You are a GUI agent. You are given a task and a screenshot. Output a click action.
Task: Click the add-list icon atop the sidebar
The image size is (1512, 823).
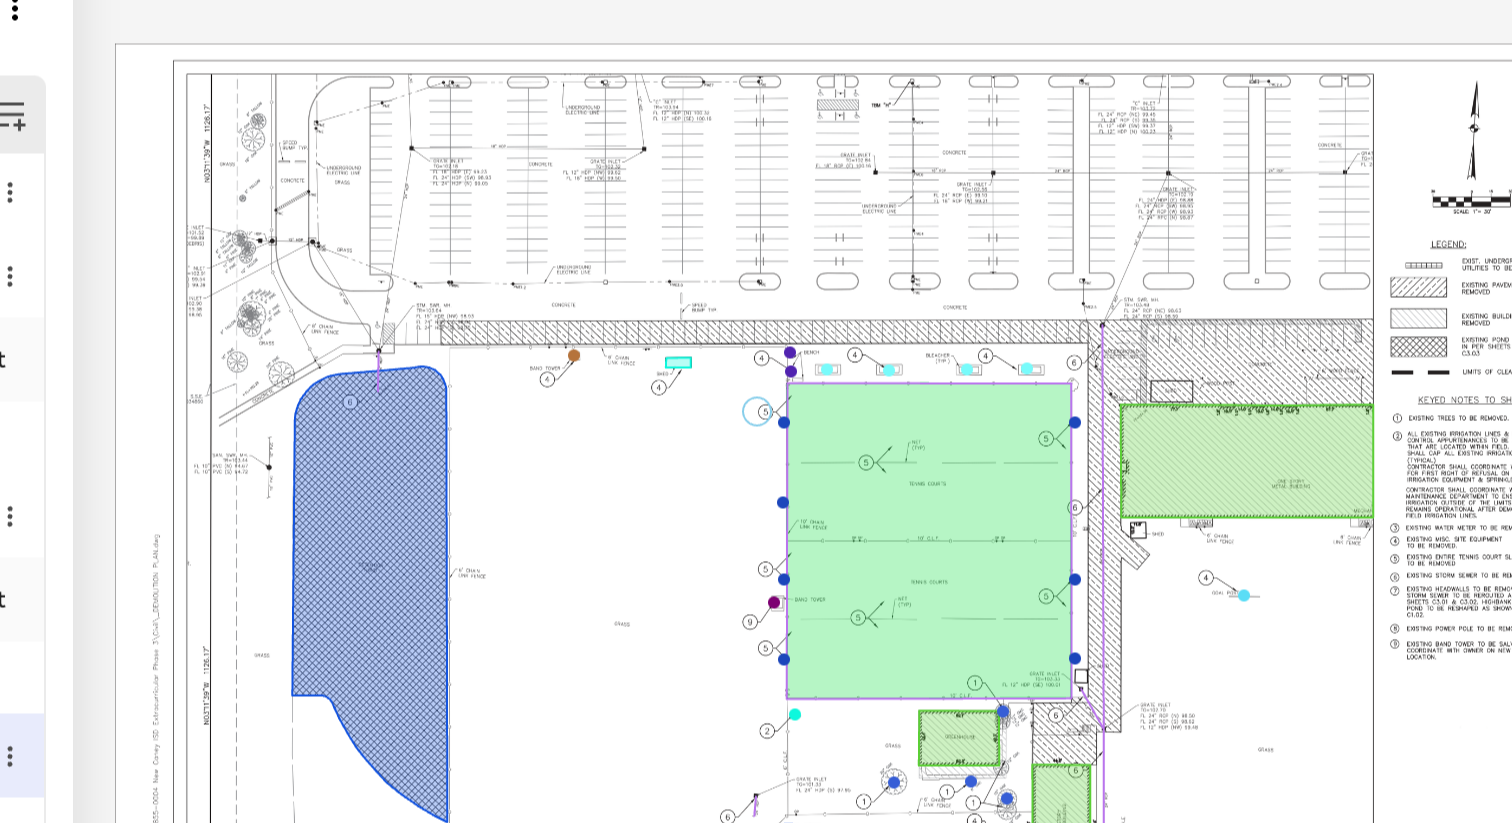[12, 115]
